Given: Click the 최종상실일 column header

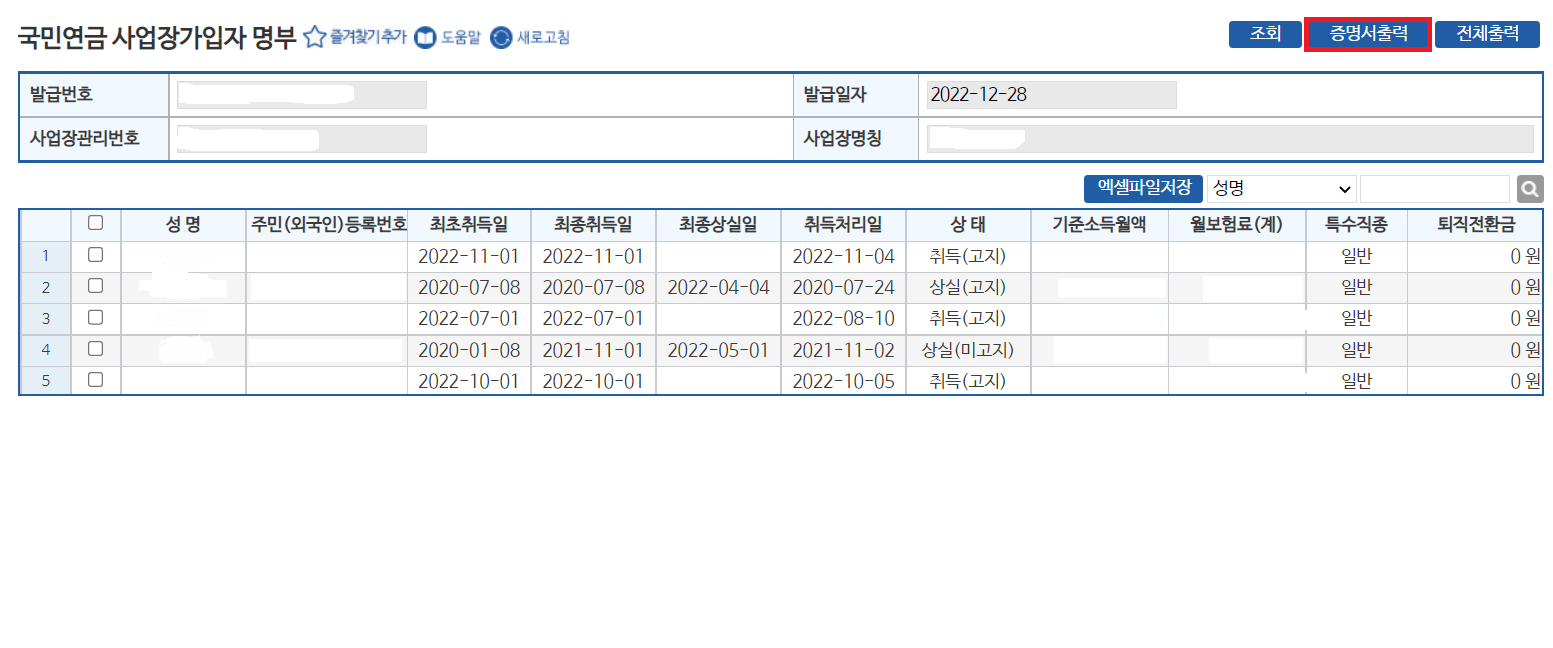Looking at the screenshot, I should 719,225.
